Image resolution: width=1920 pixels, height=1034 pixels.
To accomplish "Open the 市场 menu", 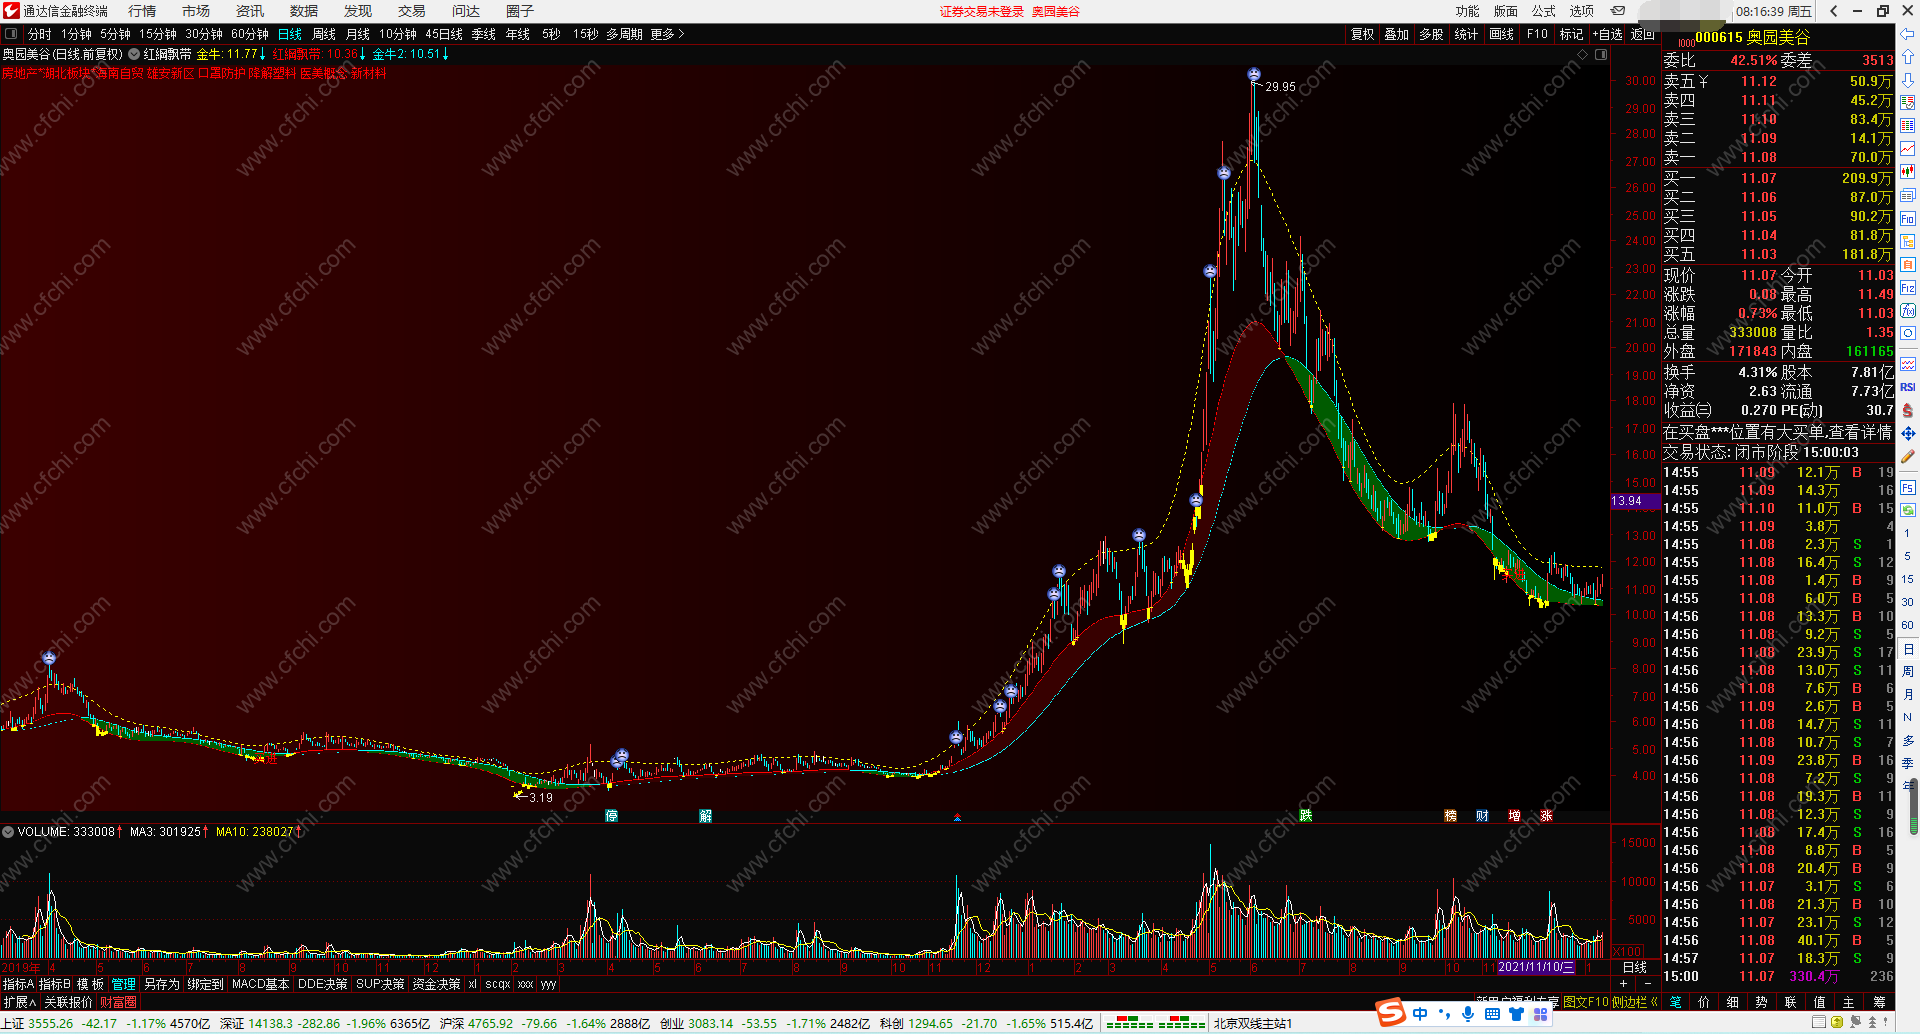I will 196,11.
